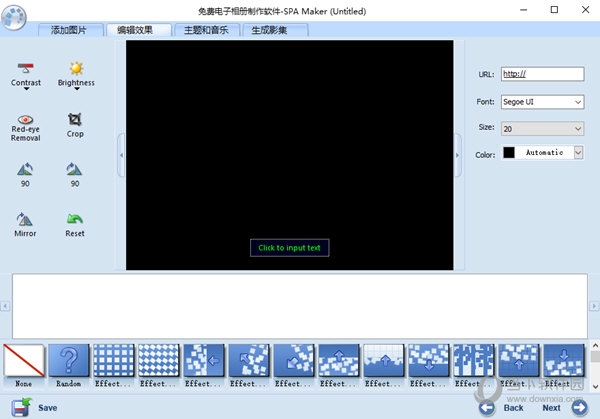Image resolution: width=600 pixels, height=419 pixels.
Task: Choose the lower-left arrow transition effect
Action: (x=294, y=360)
